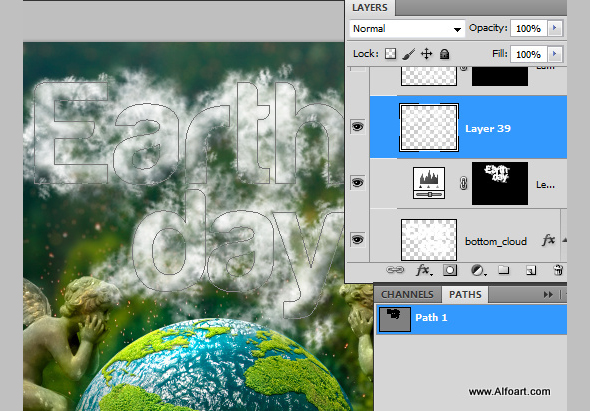
Task: Select Path 1 name text
Action: point(431,318)
